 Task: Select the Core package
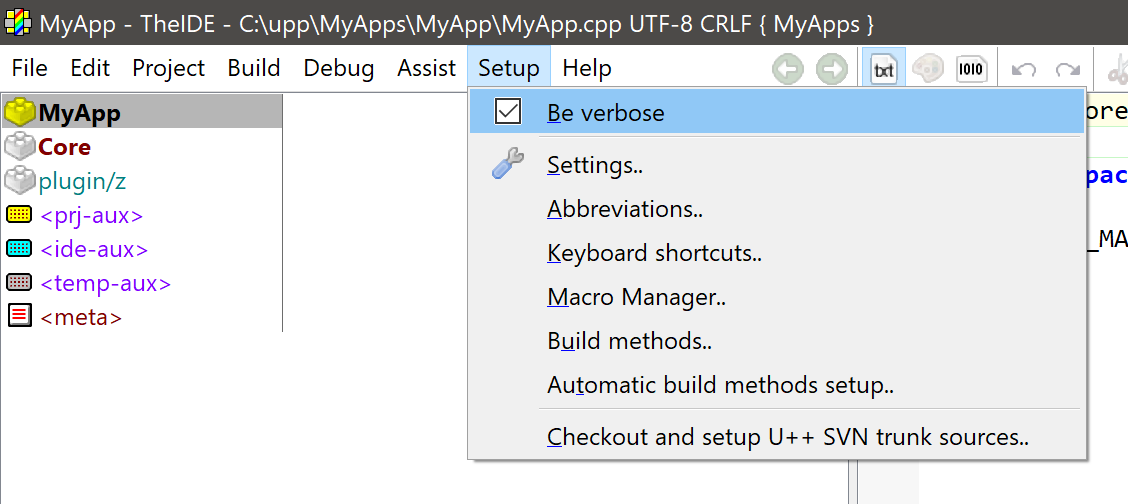click(x=64, y=147)
